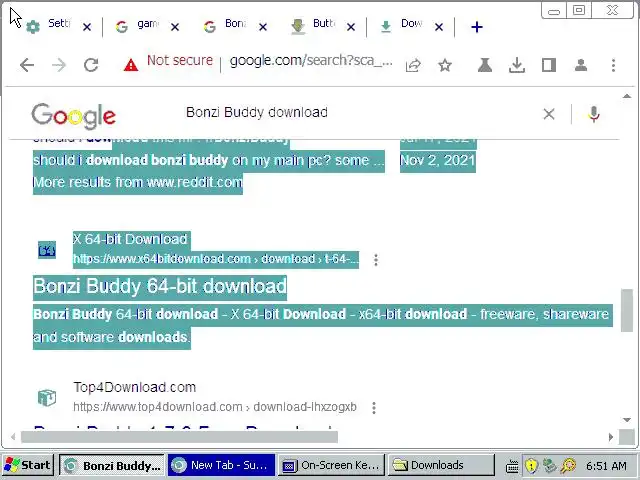Select Bonzi Buddy taskbar window button
Viewport: 640px width, 480px height.
112,465
